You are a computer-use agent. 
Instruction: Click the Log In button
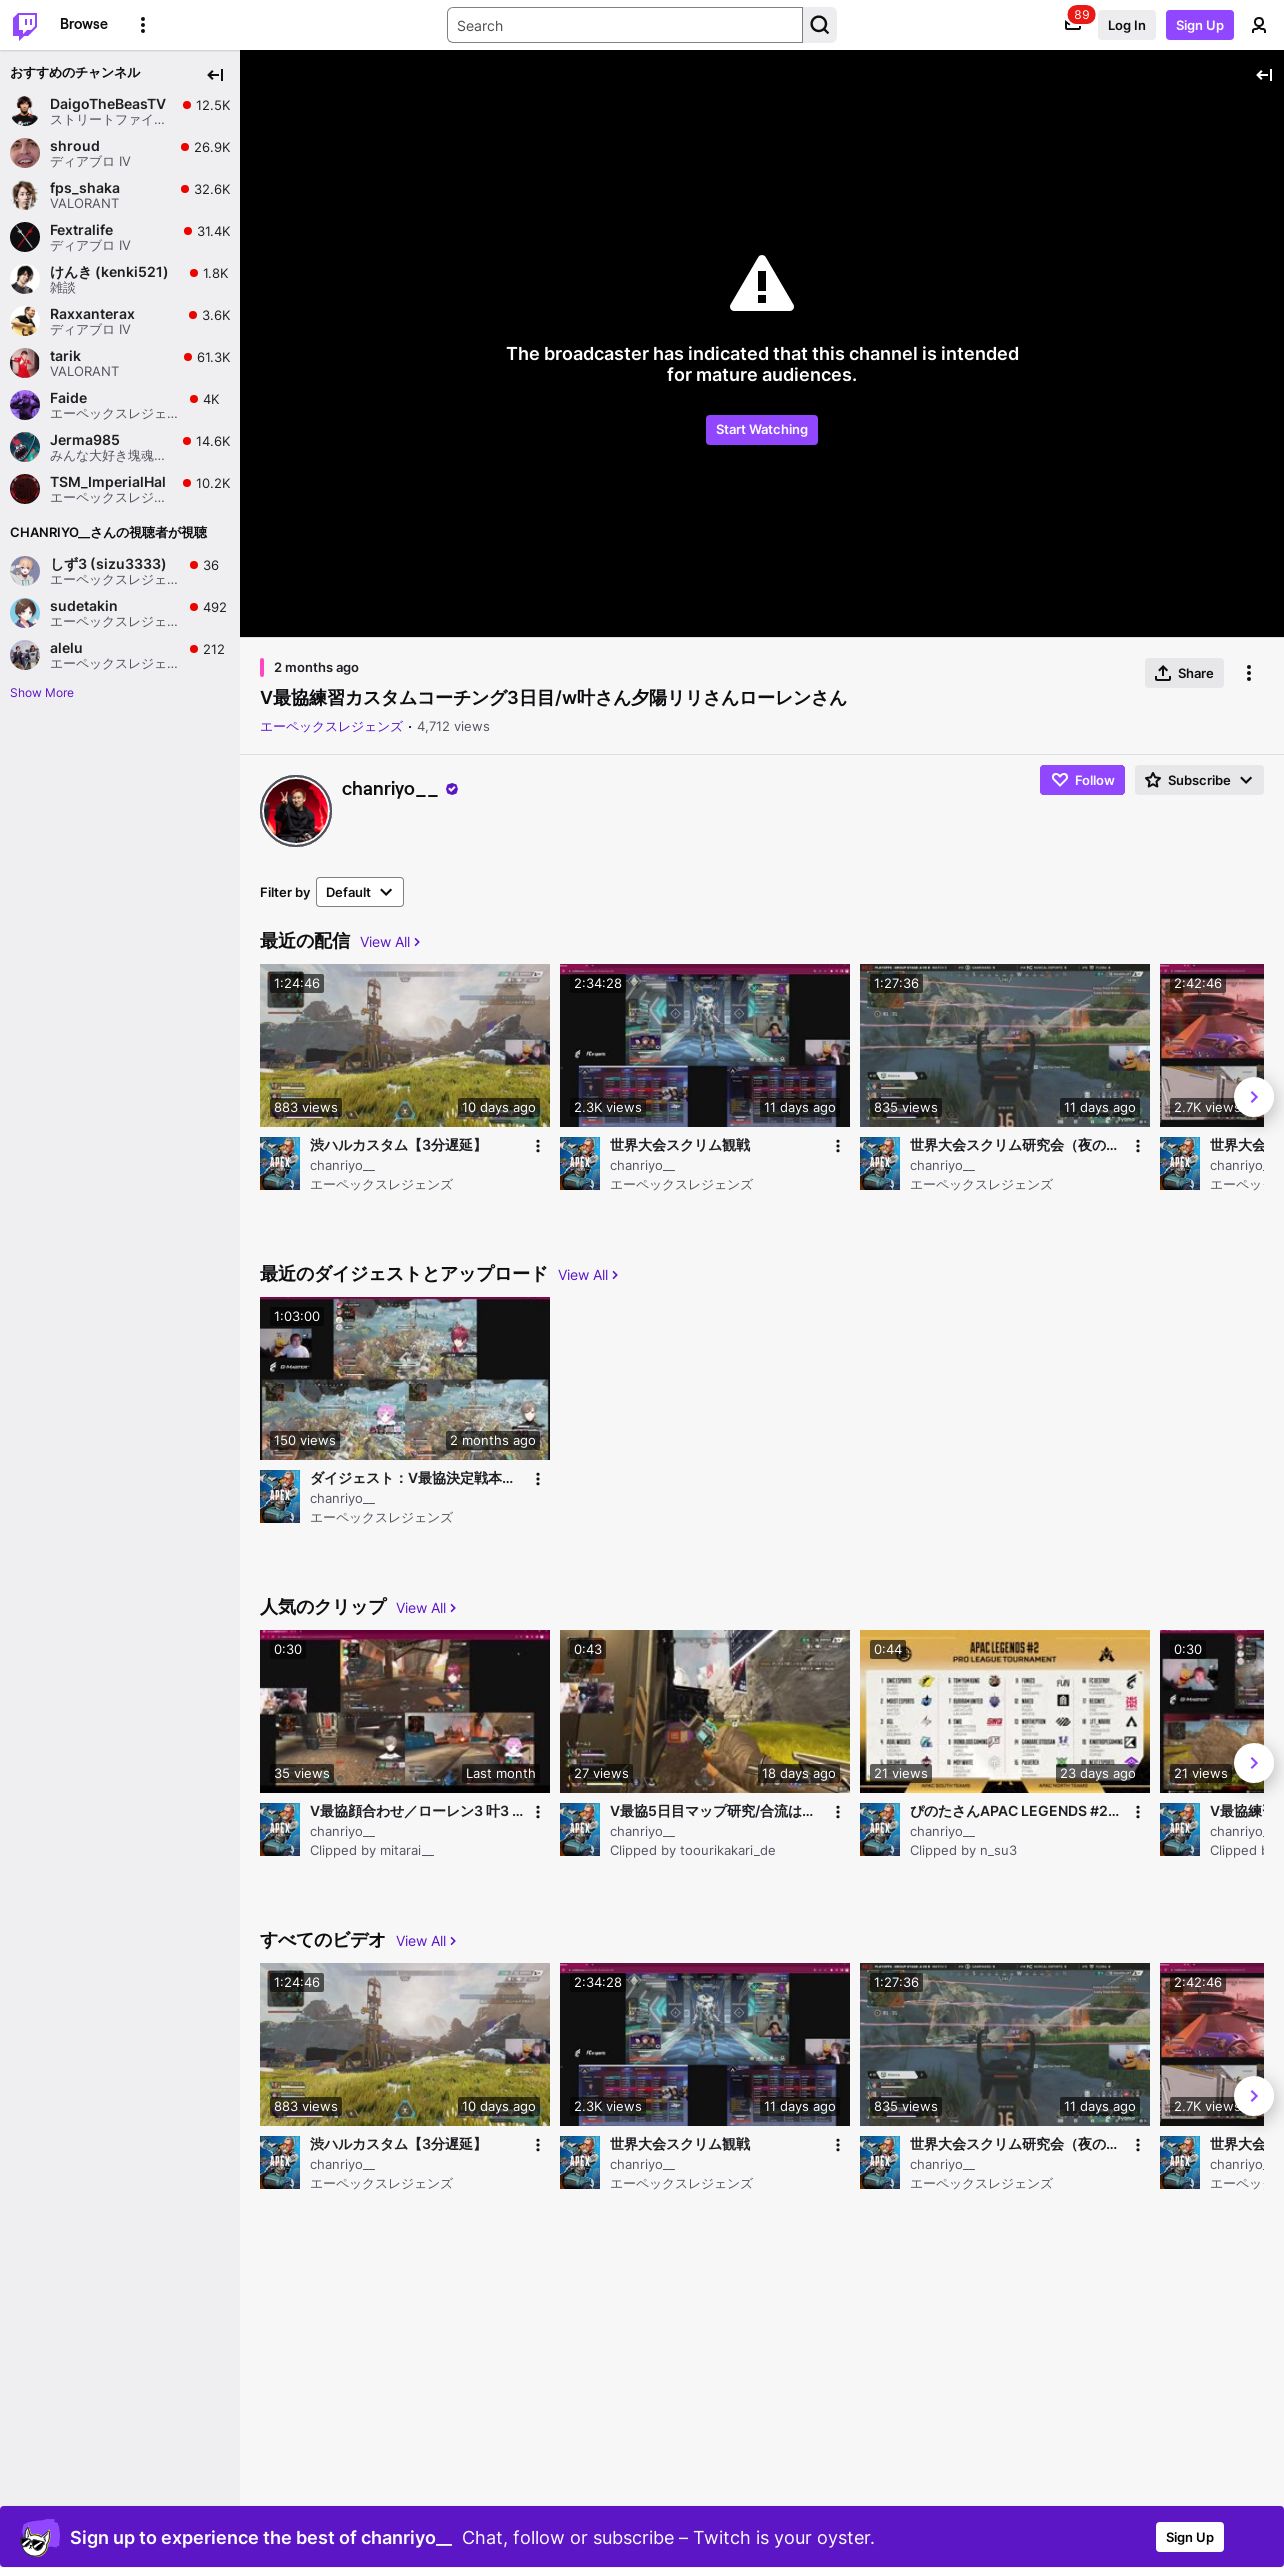[1127, 25]
